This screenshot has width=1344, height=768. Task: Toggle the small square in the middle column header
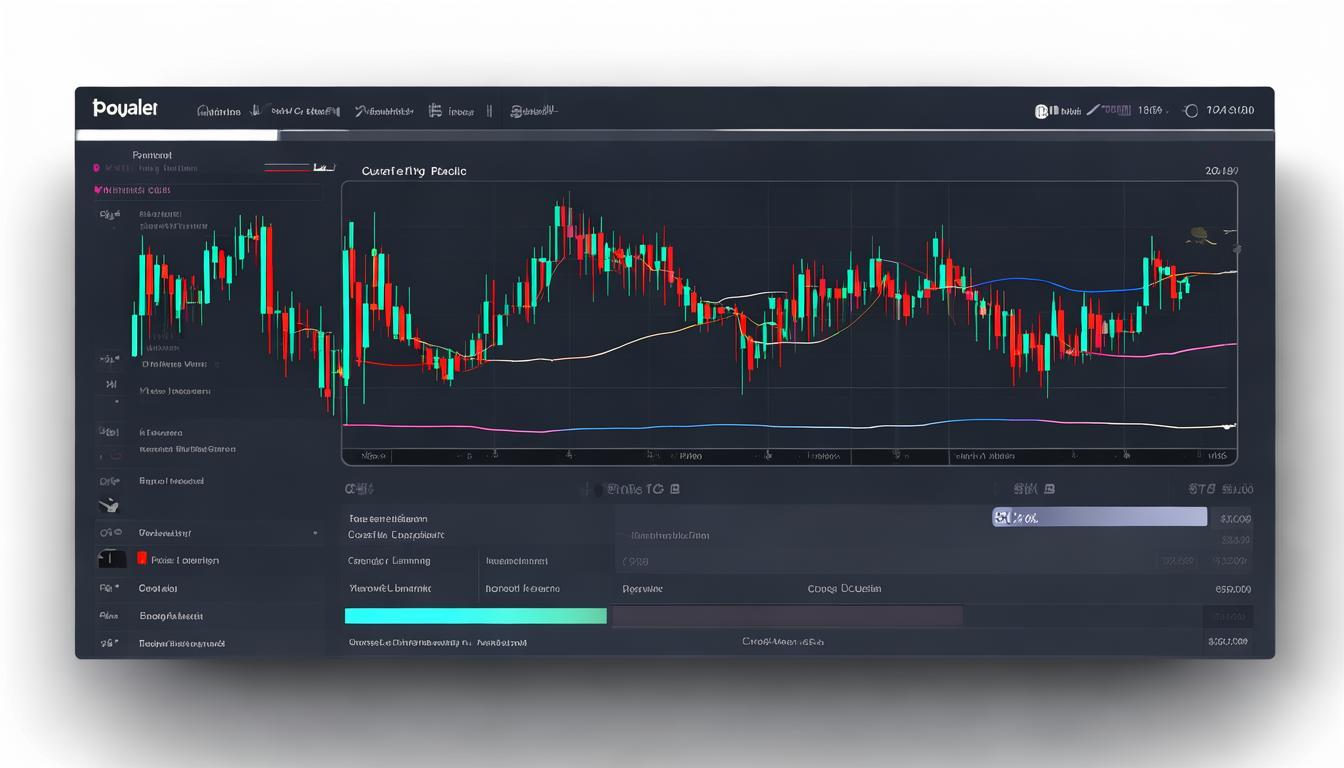click(x=1049, y=490)
